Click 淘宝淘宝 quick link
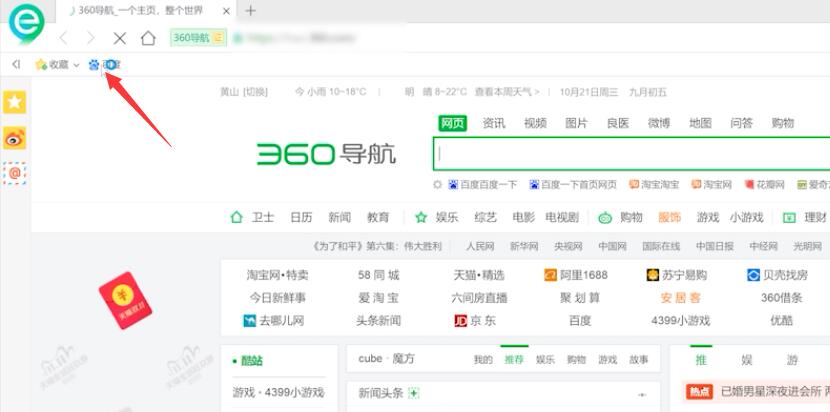 (x=654, y=185)
